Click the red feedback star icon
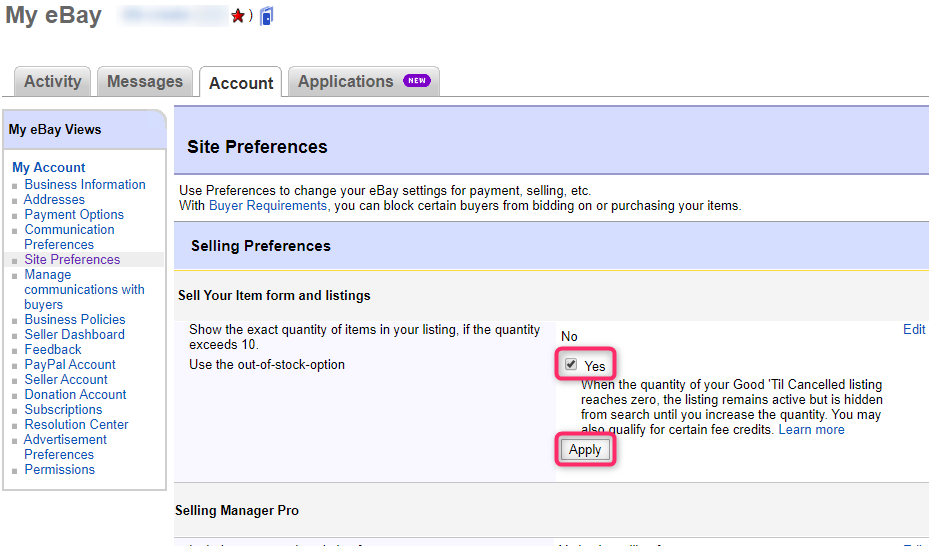Viewport: 936px width, 546px height. [x=238, y=16]
